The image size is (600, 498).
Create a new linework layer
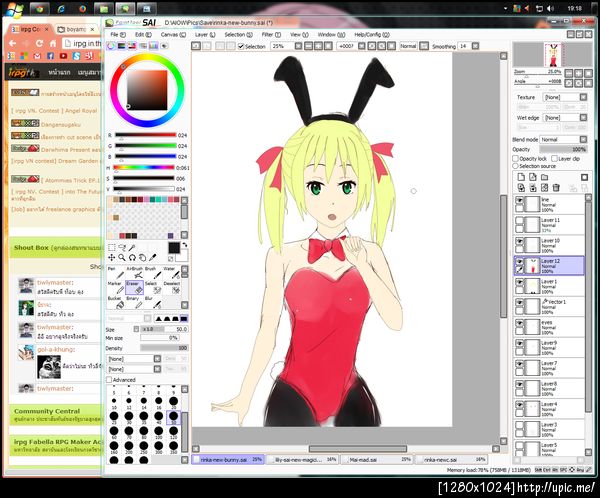(x=533, y=177)
